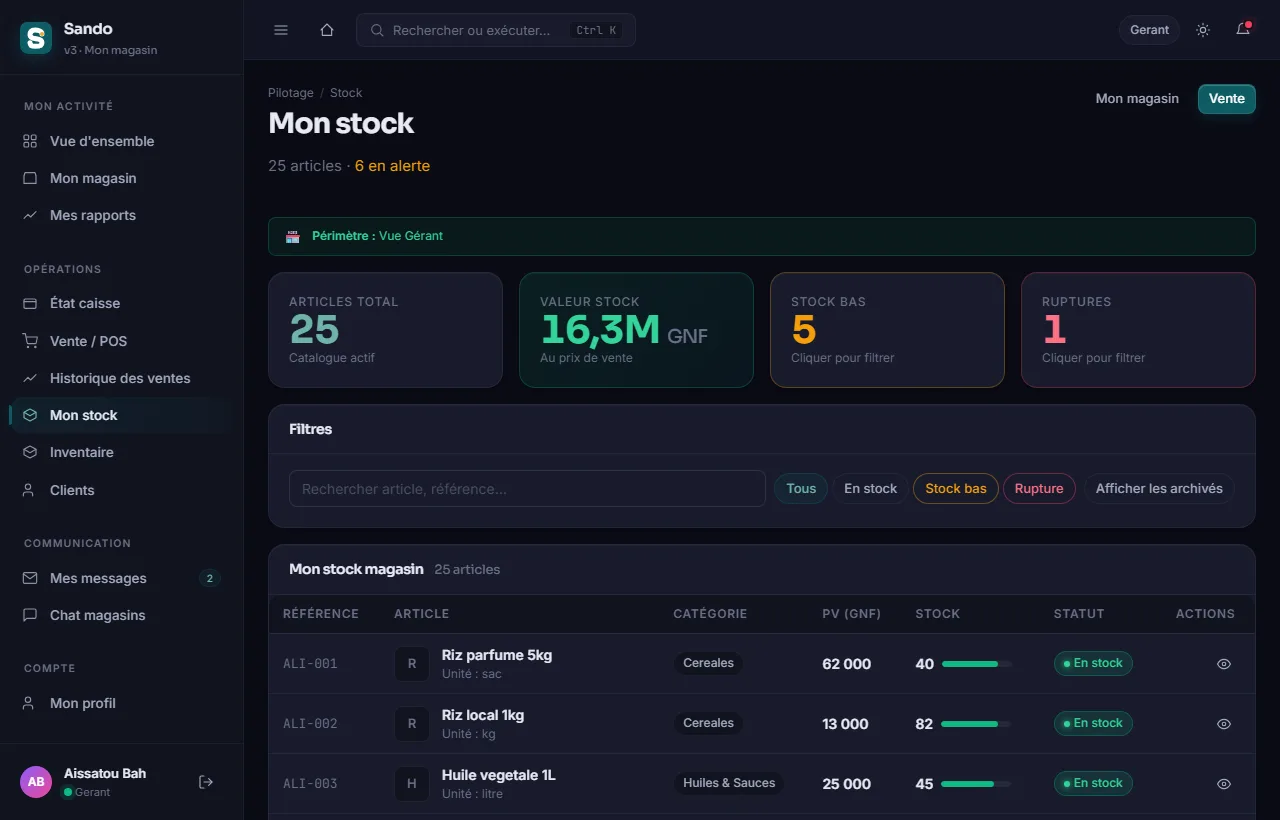This screenshot has height=820, width=1280.
Task: Click the Sando logo icon
Action: pyautogui.click(x=36, y=38)
